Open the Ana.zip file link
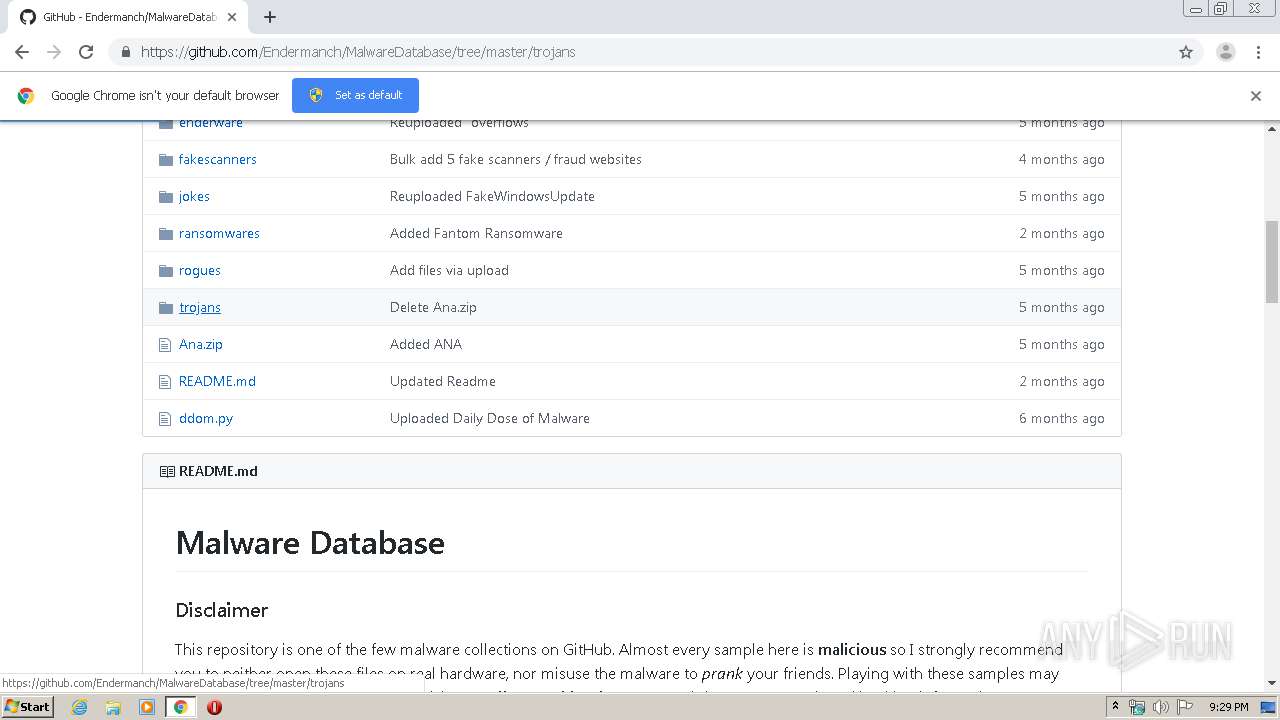Screen dimensions: 1280x720 pos(201,344)
